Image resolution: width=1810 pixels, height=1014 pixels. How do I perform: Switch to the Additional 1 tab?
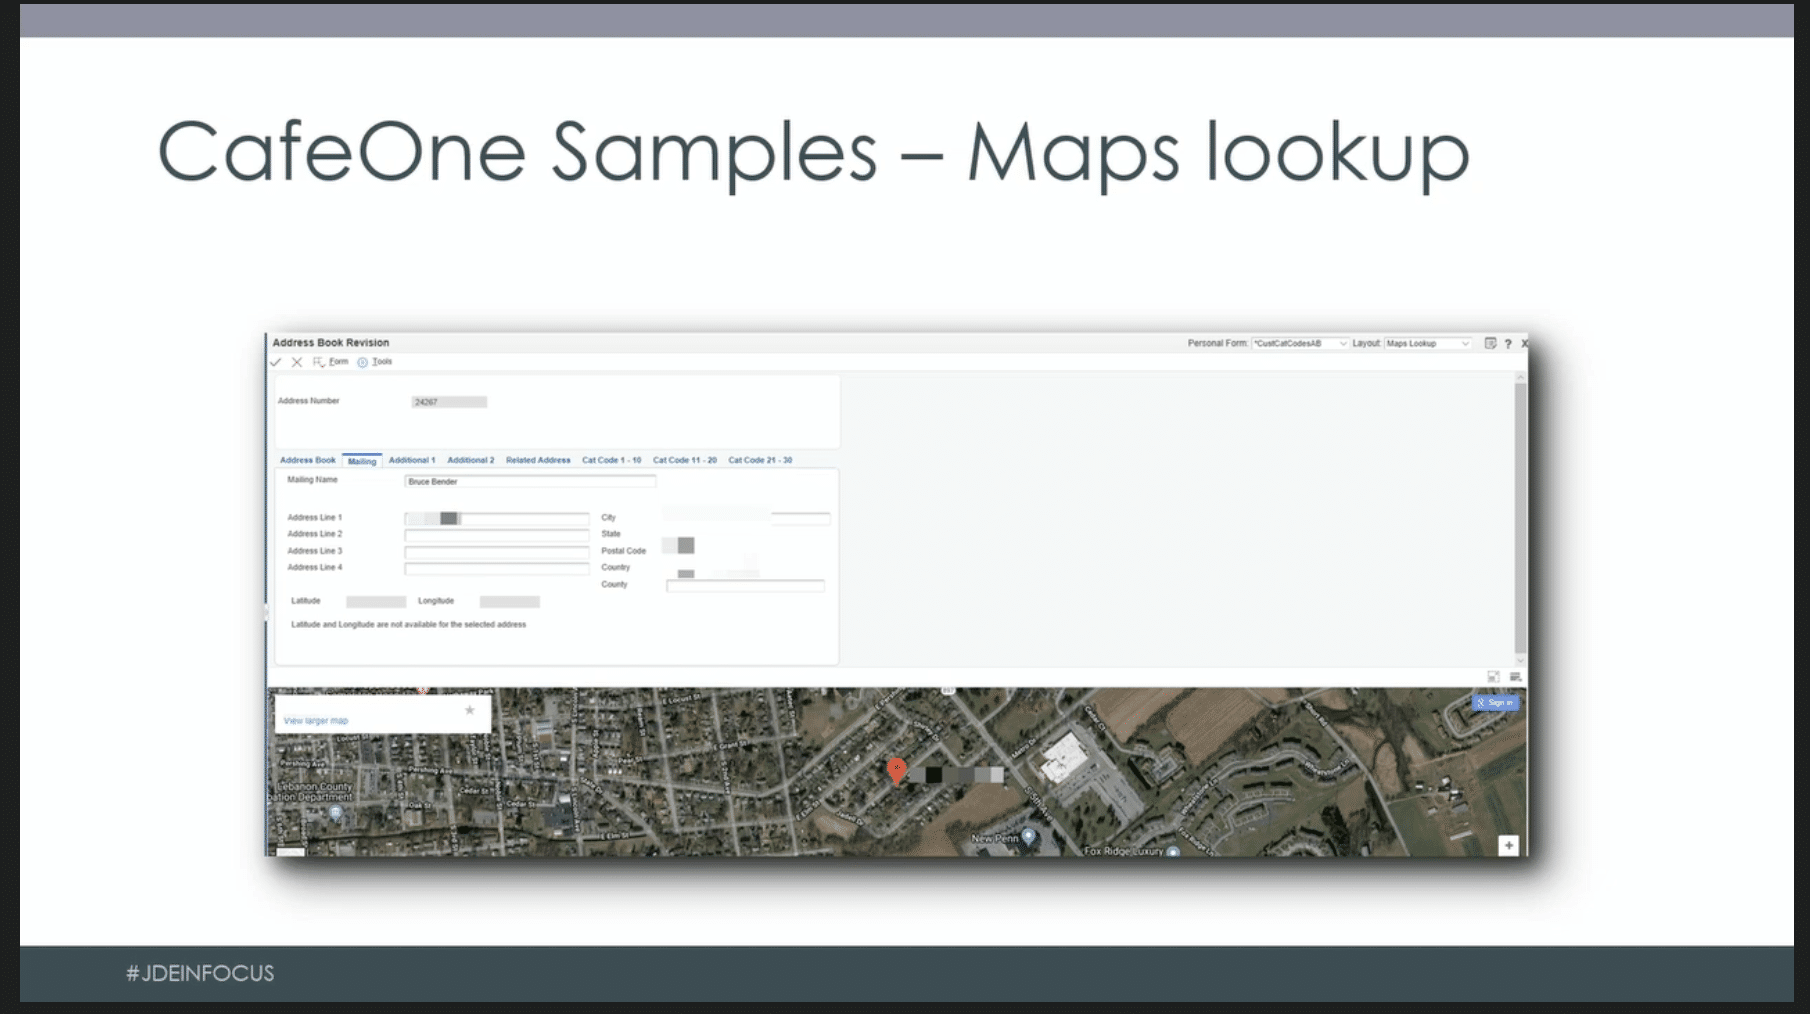pyautogui.click(x=412, y=460)
